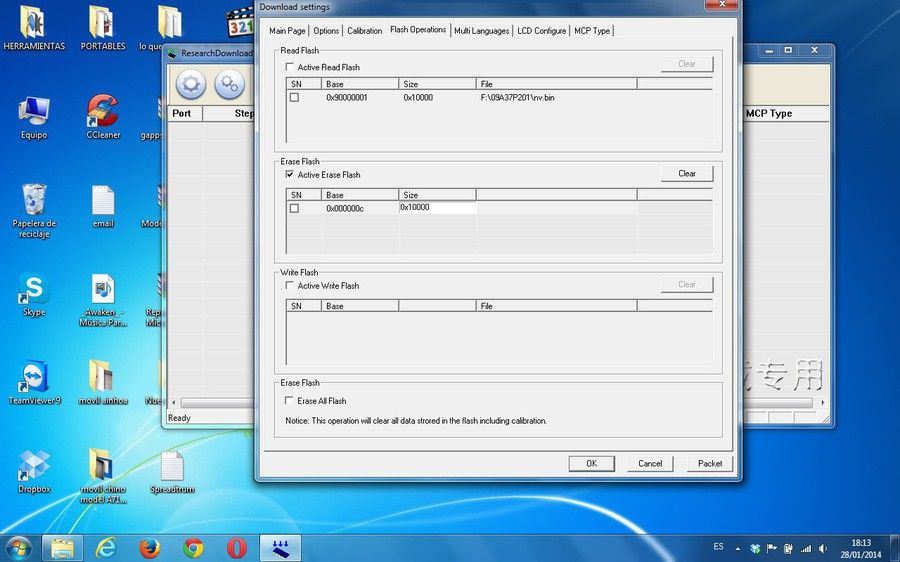Show hidden tray icons arrow
The height and width of the screenshot is (562, 900).
[x=738, y=549]
